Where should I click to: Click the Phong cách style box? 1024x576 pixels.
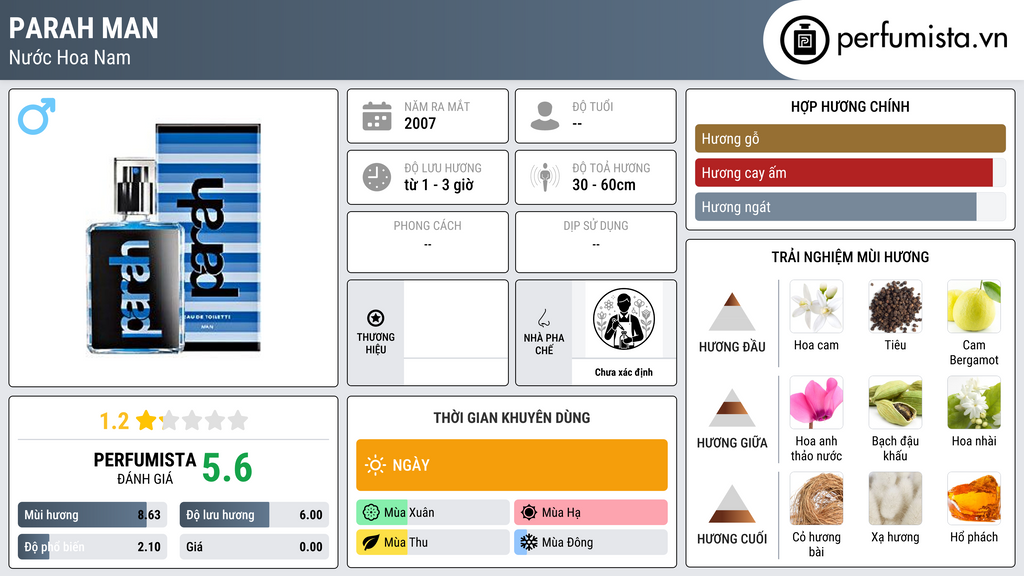[x=428, y=242]
